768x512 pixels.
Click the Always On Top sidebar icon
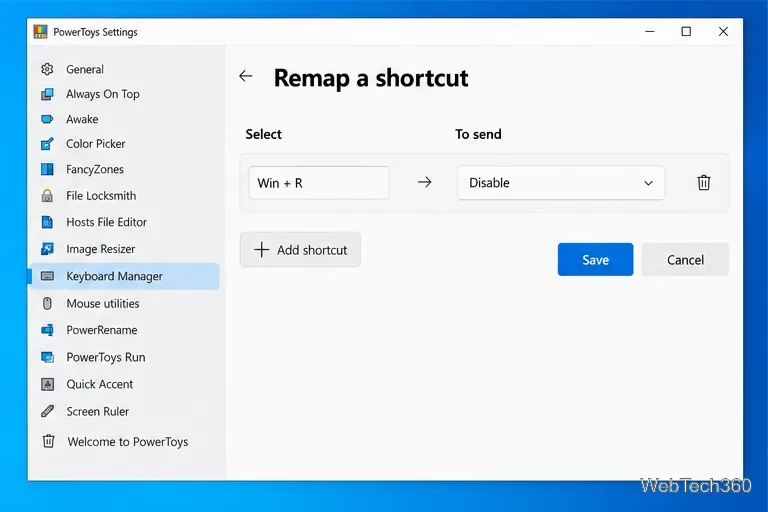point(47,94)
